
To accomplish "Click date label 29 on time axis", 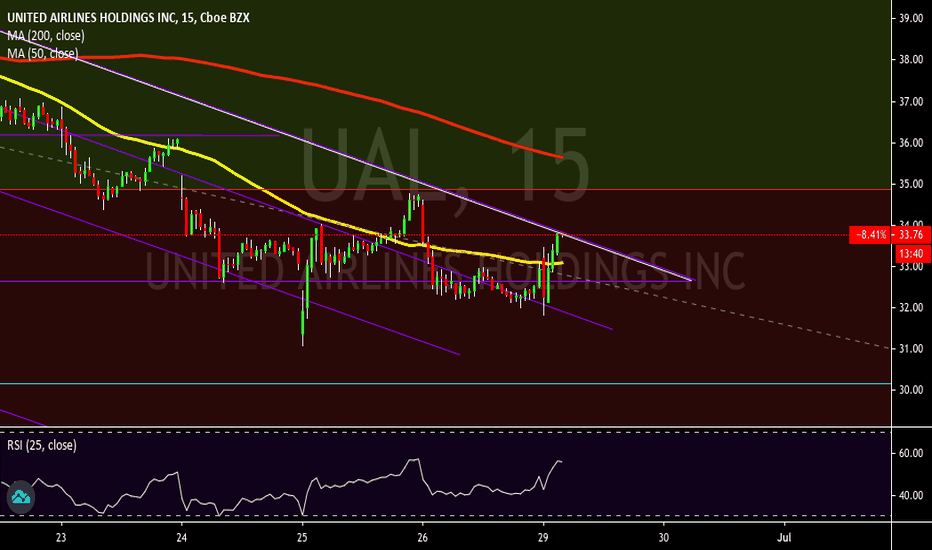I will (543, 538).
